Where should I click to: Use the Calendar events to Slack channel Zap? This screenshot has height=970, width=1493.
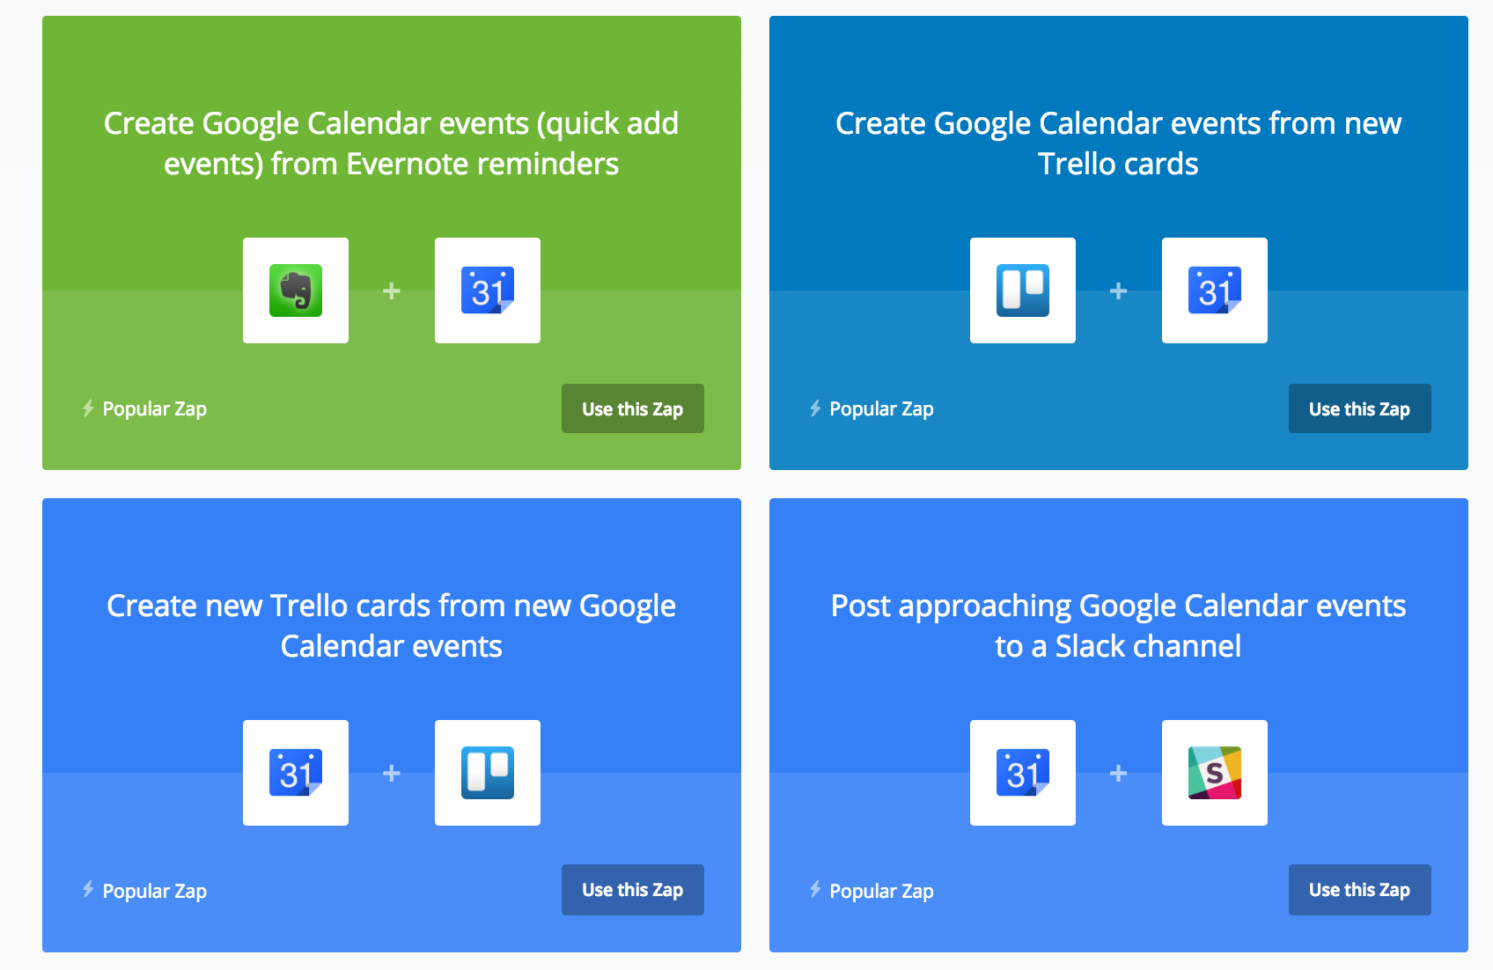[1359, 890]
